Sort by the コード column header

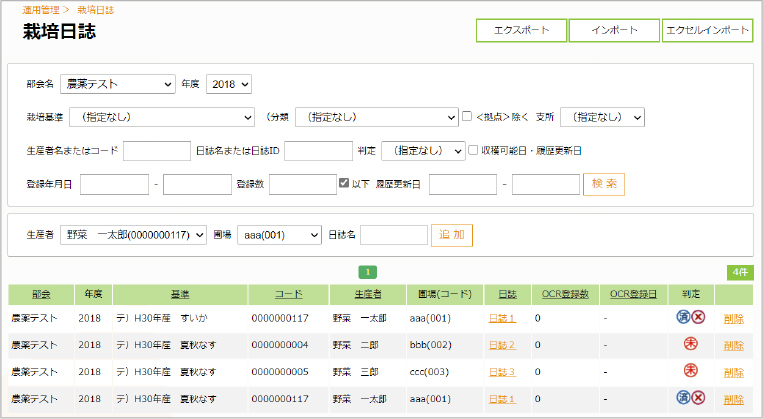(x=289, y=294)
